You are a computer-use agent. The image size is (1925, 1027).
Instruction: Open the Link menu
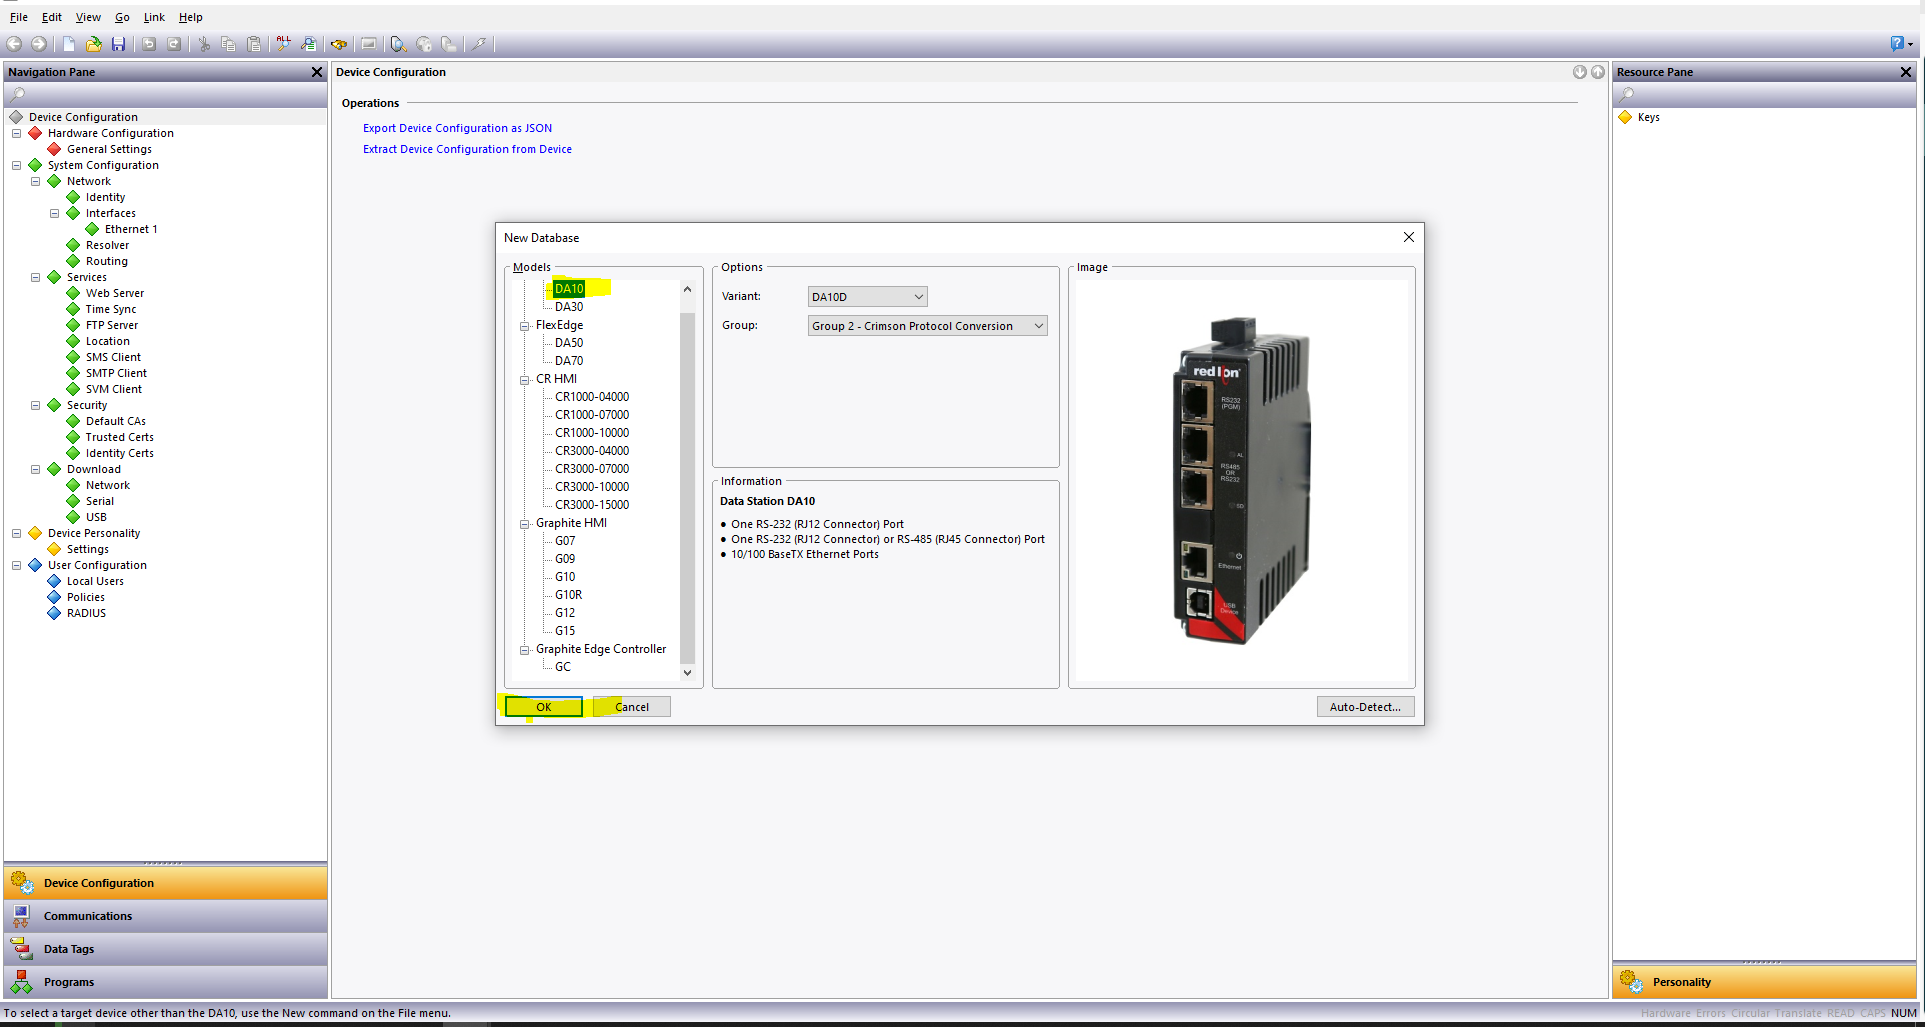point(154,17)
